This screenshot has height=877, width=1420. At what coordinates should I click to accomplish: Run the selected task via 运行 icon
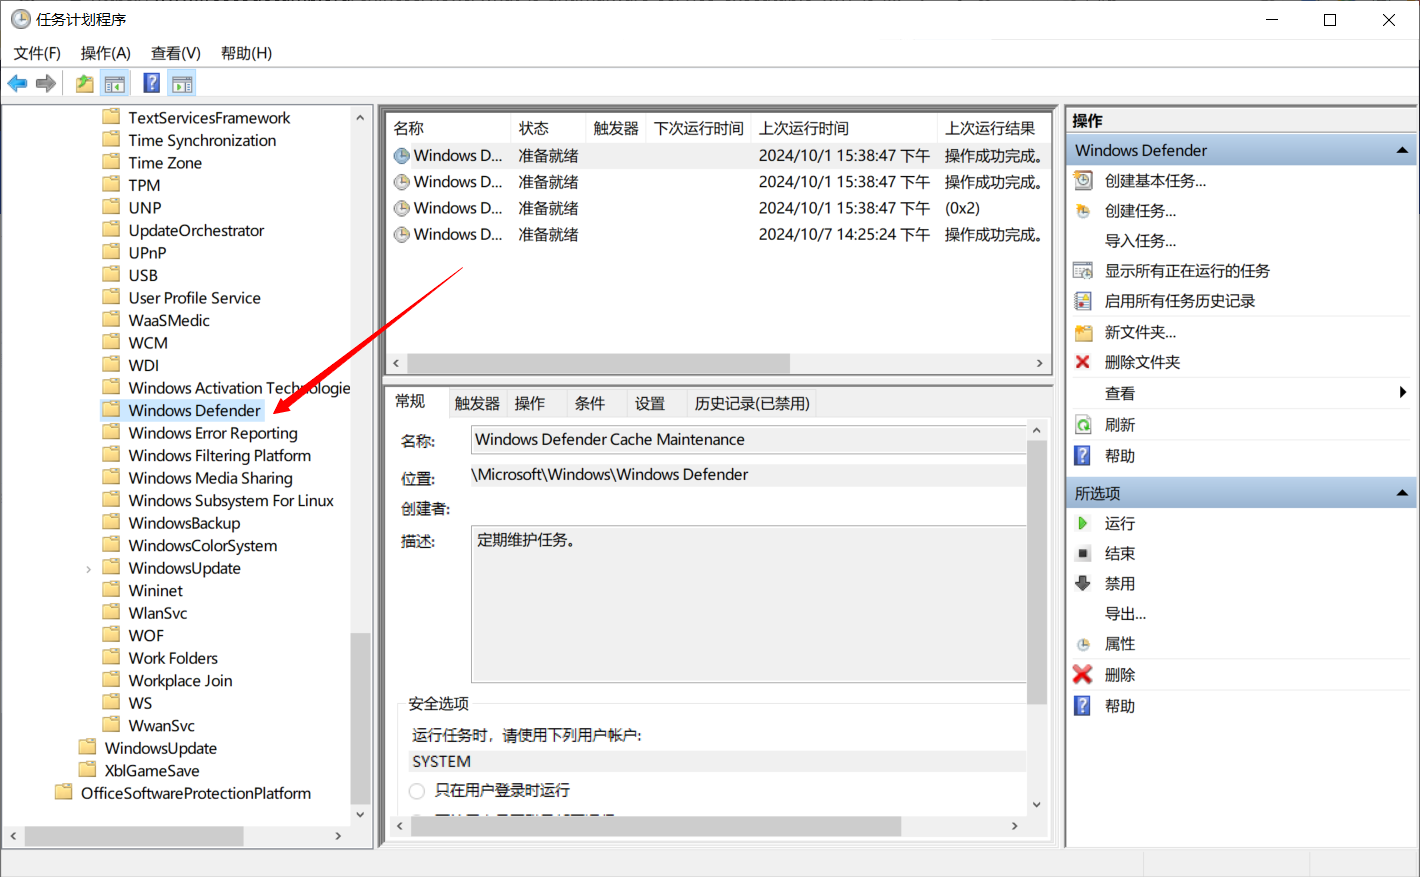tap(1082, 522)
